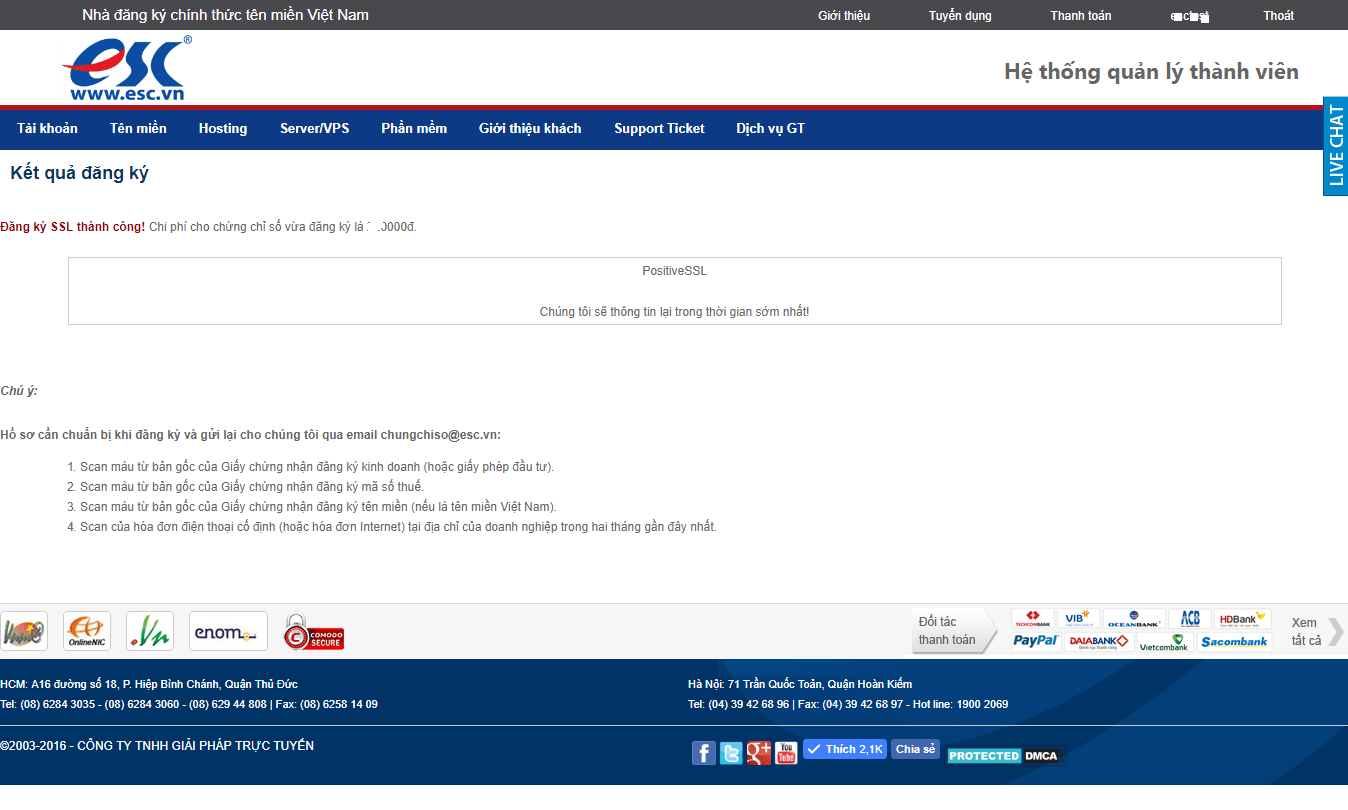The image size is (1348, 810).
Task: Click the PayPal payment logo
Action: [1036, 641]
